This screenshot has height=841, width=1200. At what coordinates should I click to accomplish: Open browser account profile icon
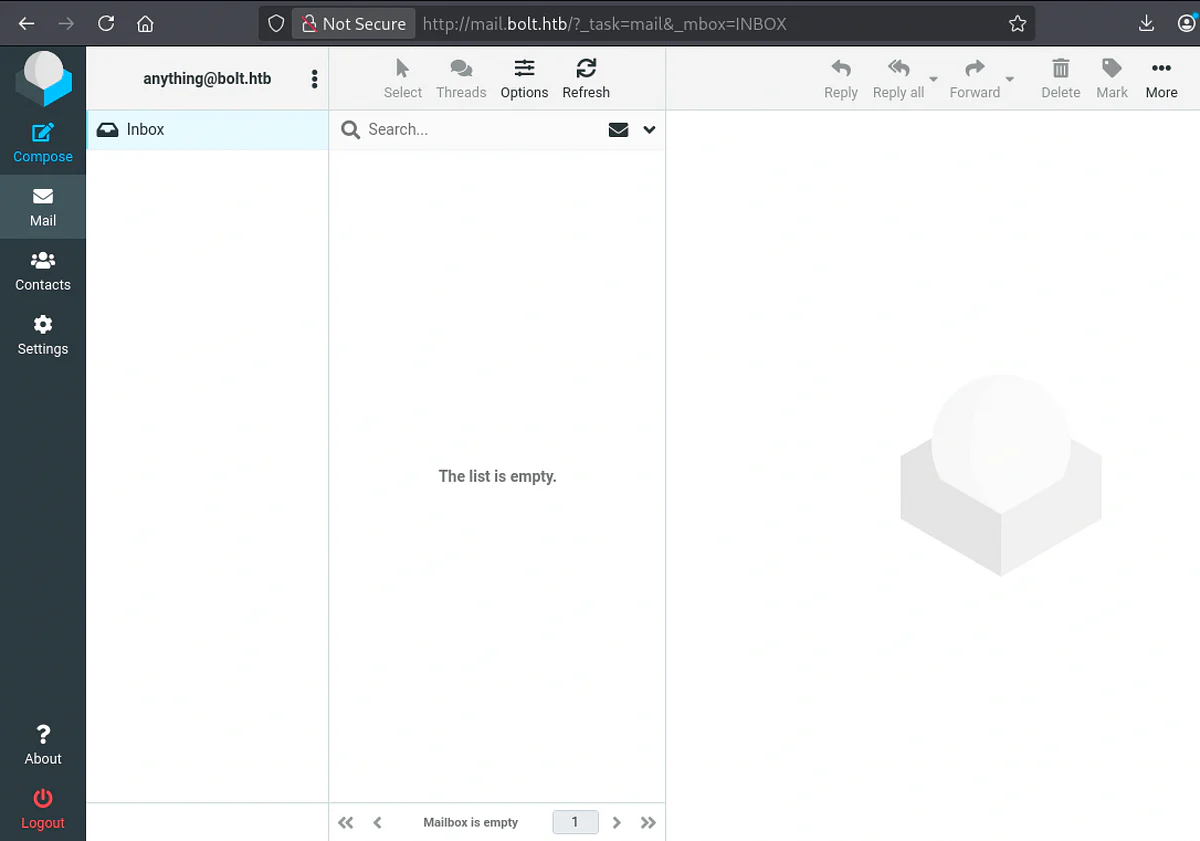(1186, 23)
